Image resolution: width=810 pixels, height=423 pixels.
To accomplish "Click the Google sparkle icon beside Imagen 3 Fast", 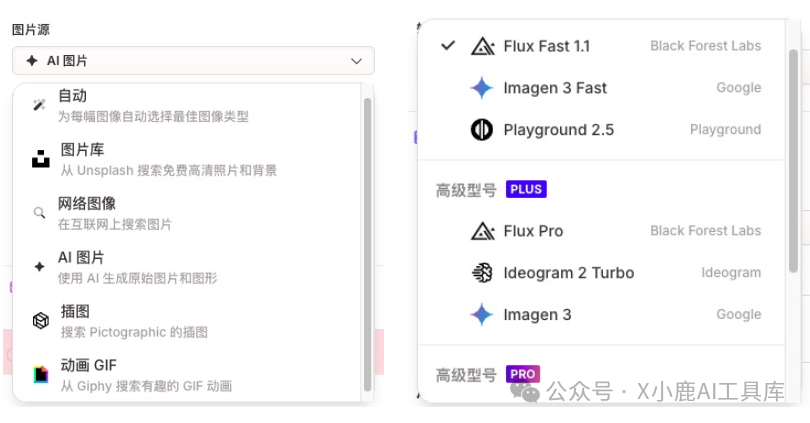I will (x=482, y=88).
